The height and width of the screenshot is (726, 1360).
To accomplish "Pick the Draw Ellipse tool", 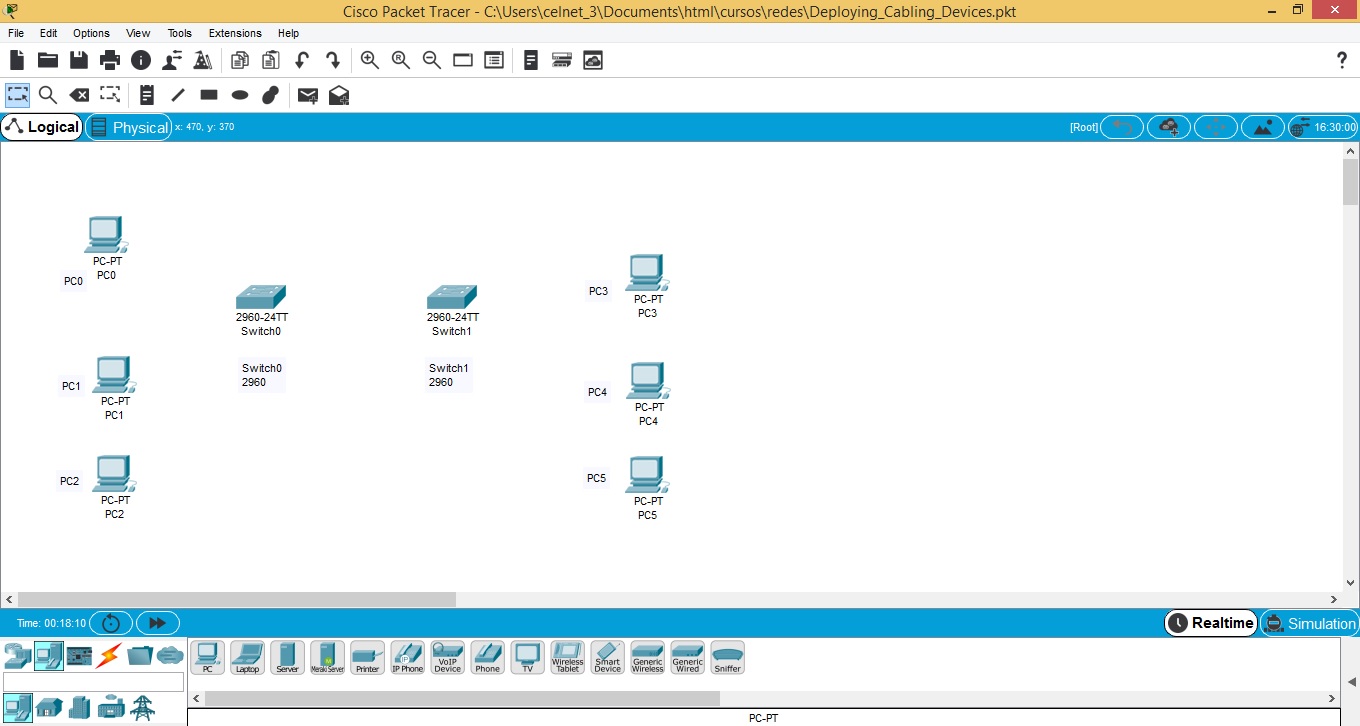I will (x=240, y=95).
